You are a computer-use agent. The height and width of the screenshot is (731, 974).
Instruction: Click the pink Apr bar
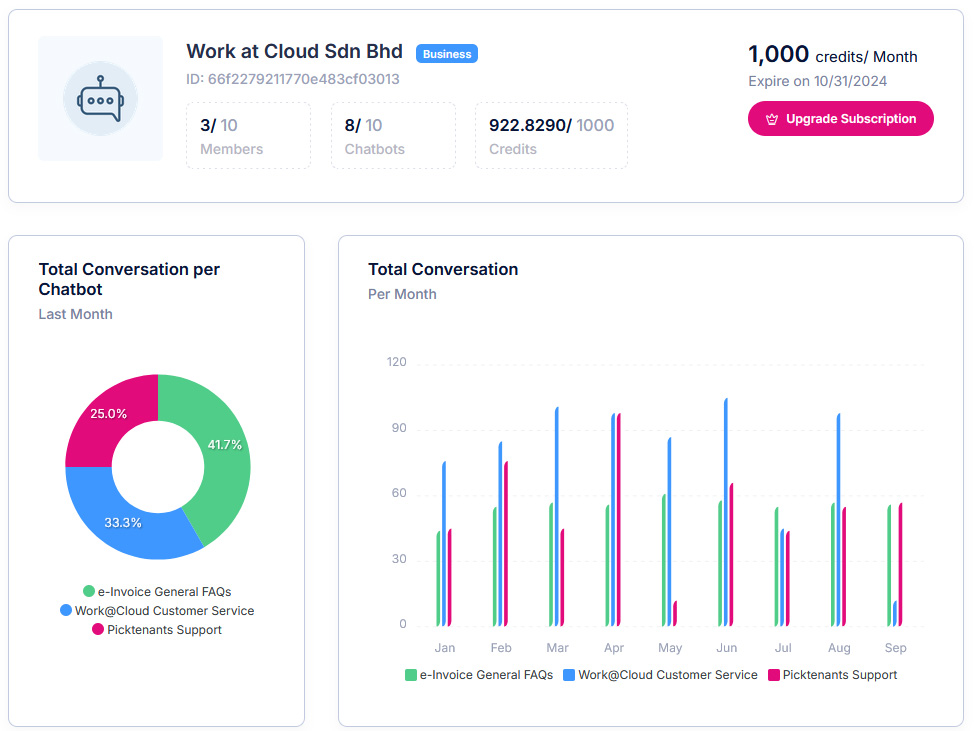point(619,520)
